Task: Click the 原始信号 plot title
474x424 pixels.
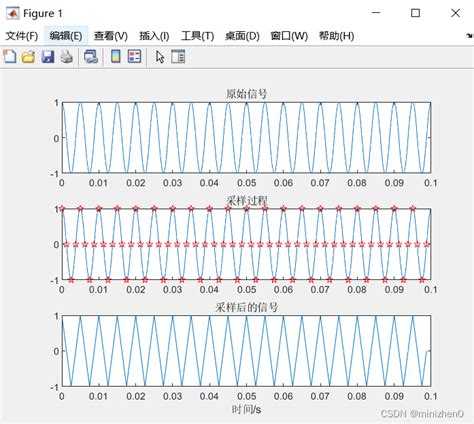Action: click(x=246, y=94)
